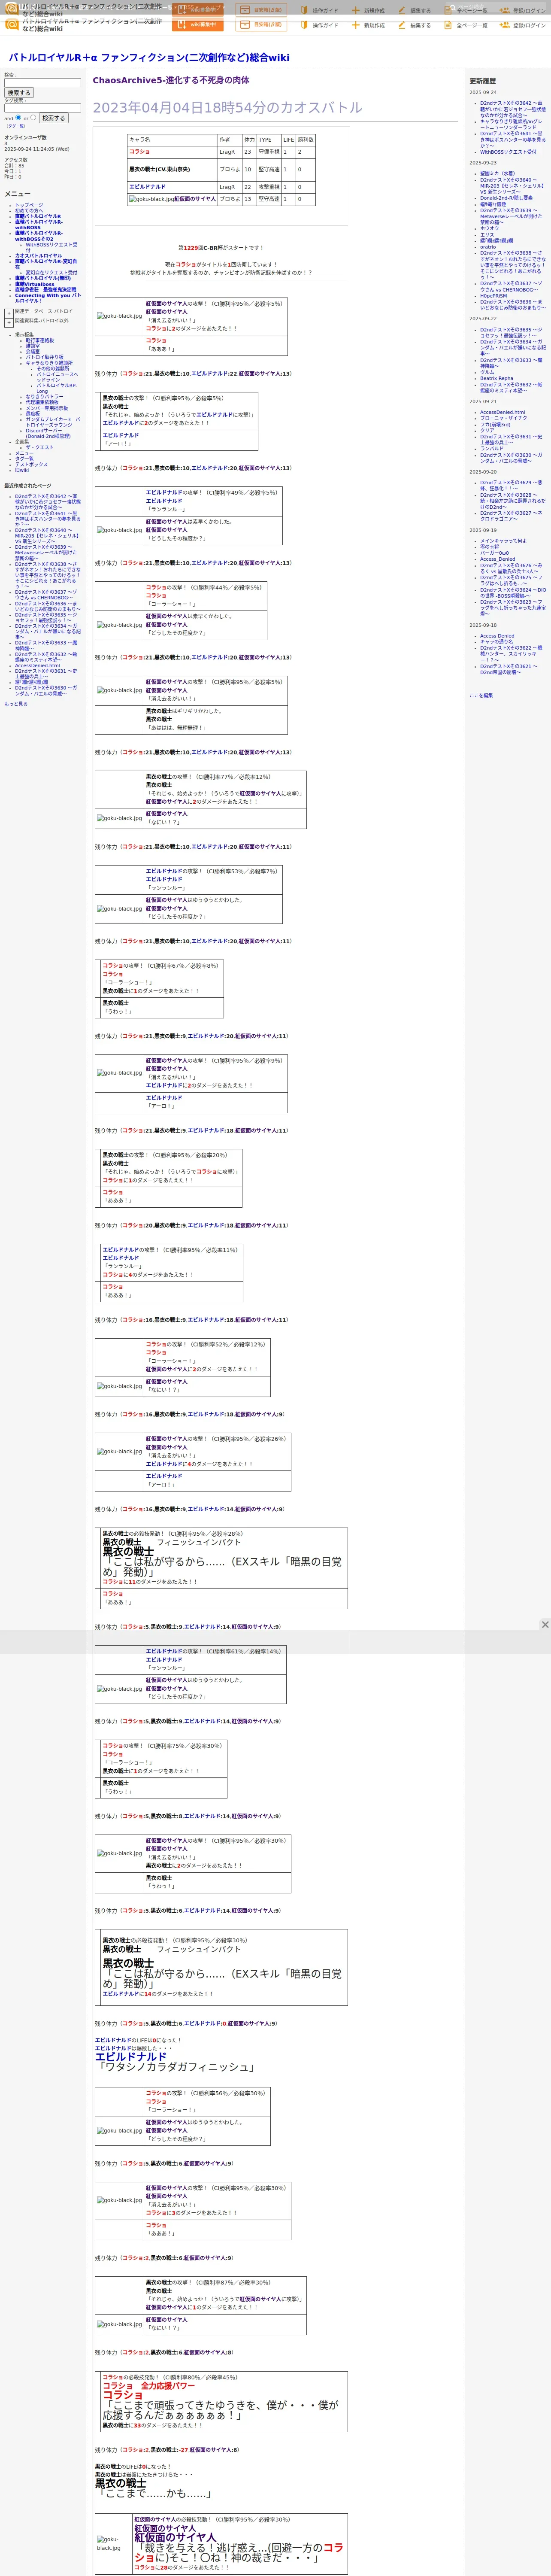Viewport: 551px width, 2576px height.
Task: Click コラショ name in character table
Action: [139, 152]
